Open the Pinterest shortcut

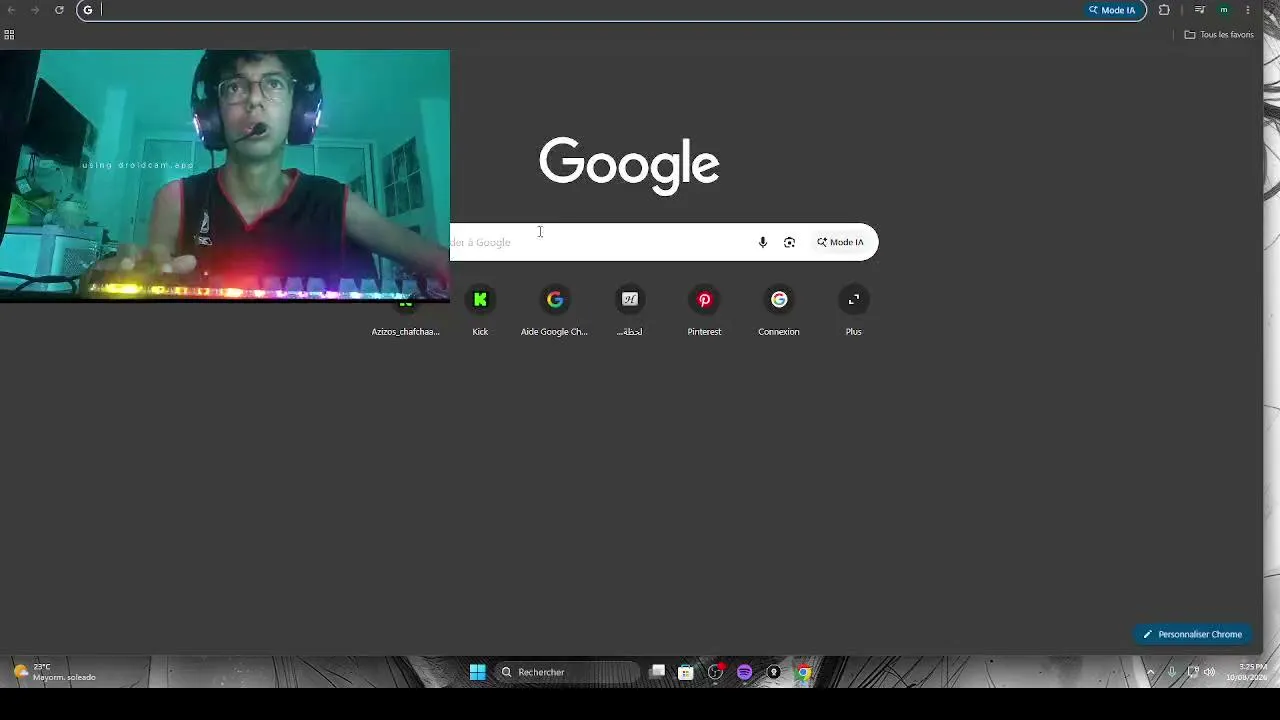[704, 310]
